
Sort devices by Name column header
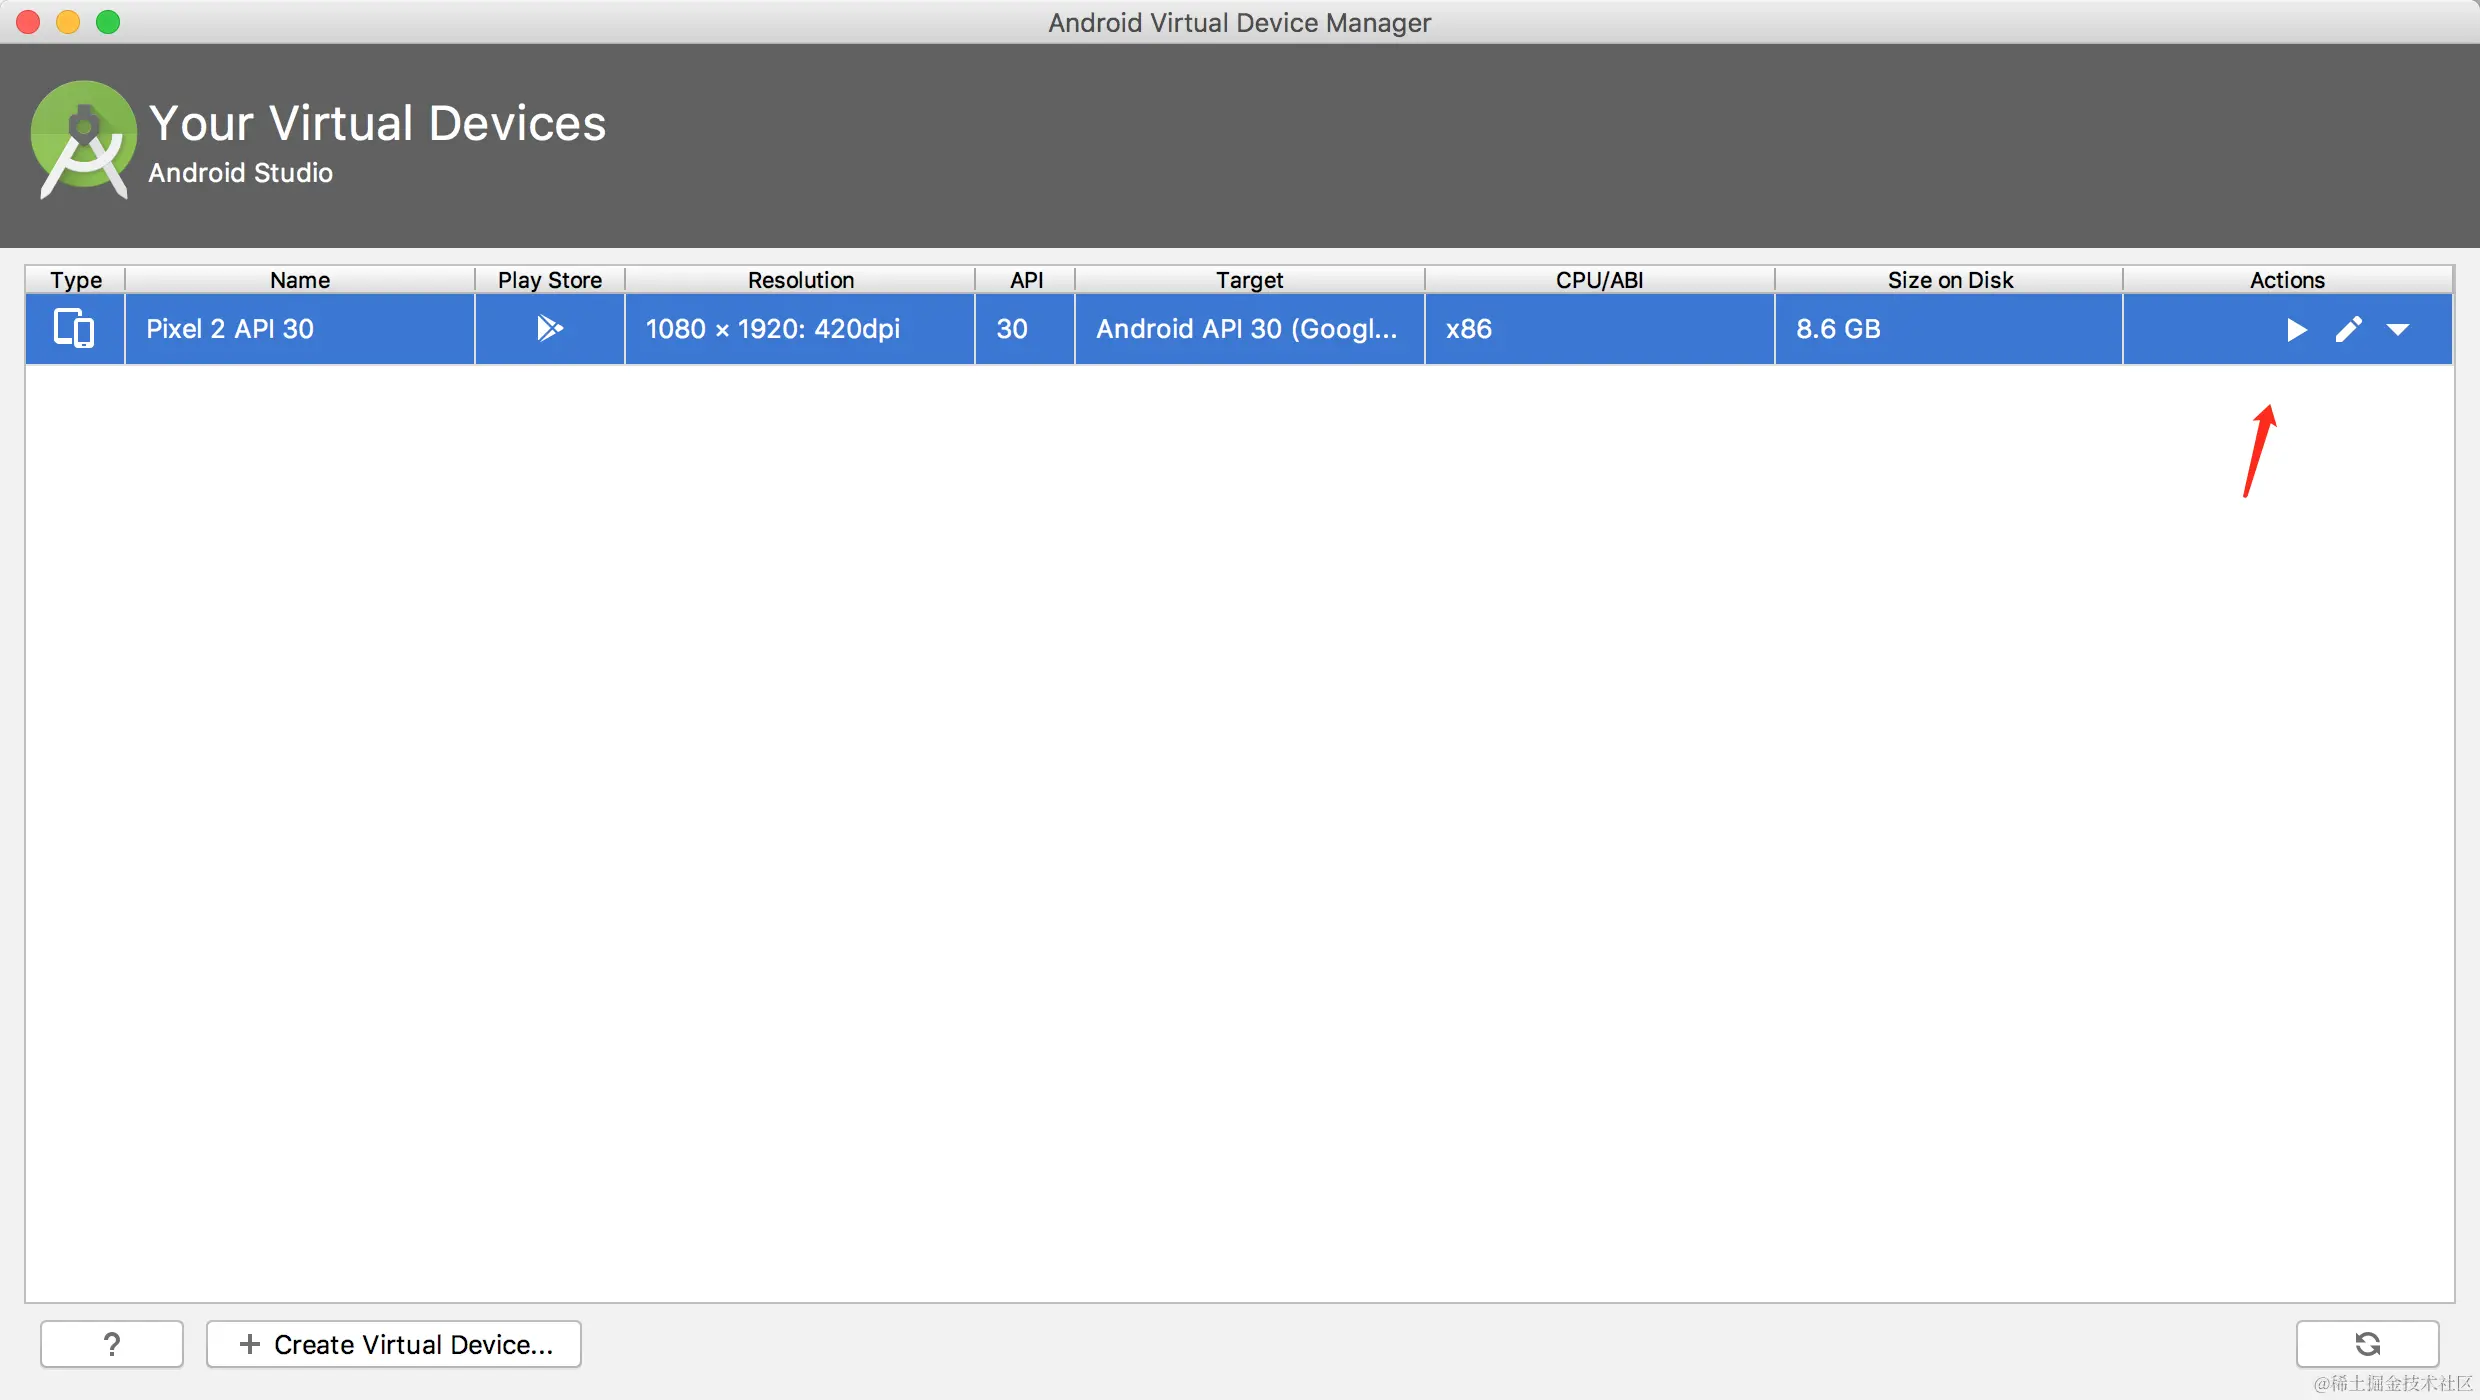299,280
